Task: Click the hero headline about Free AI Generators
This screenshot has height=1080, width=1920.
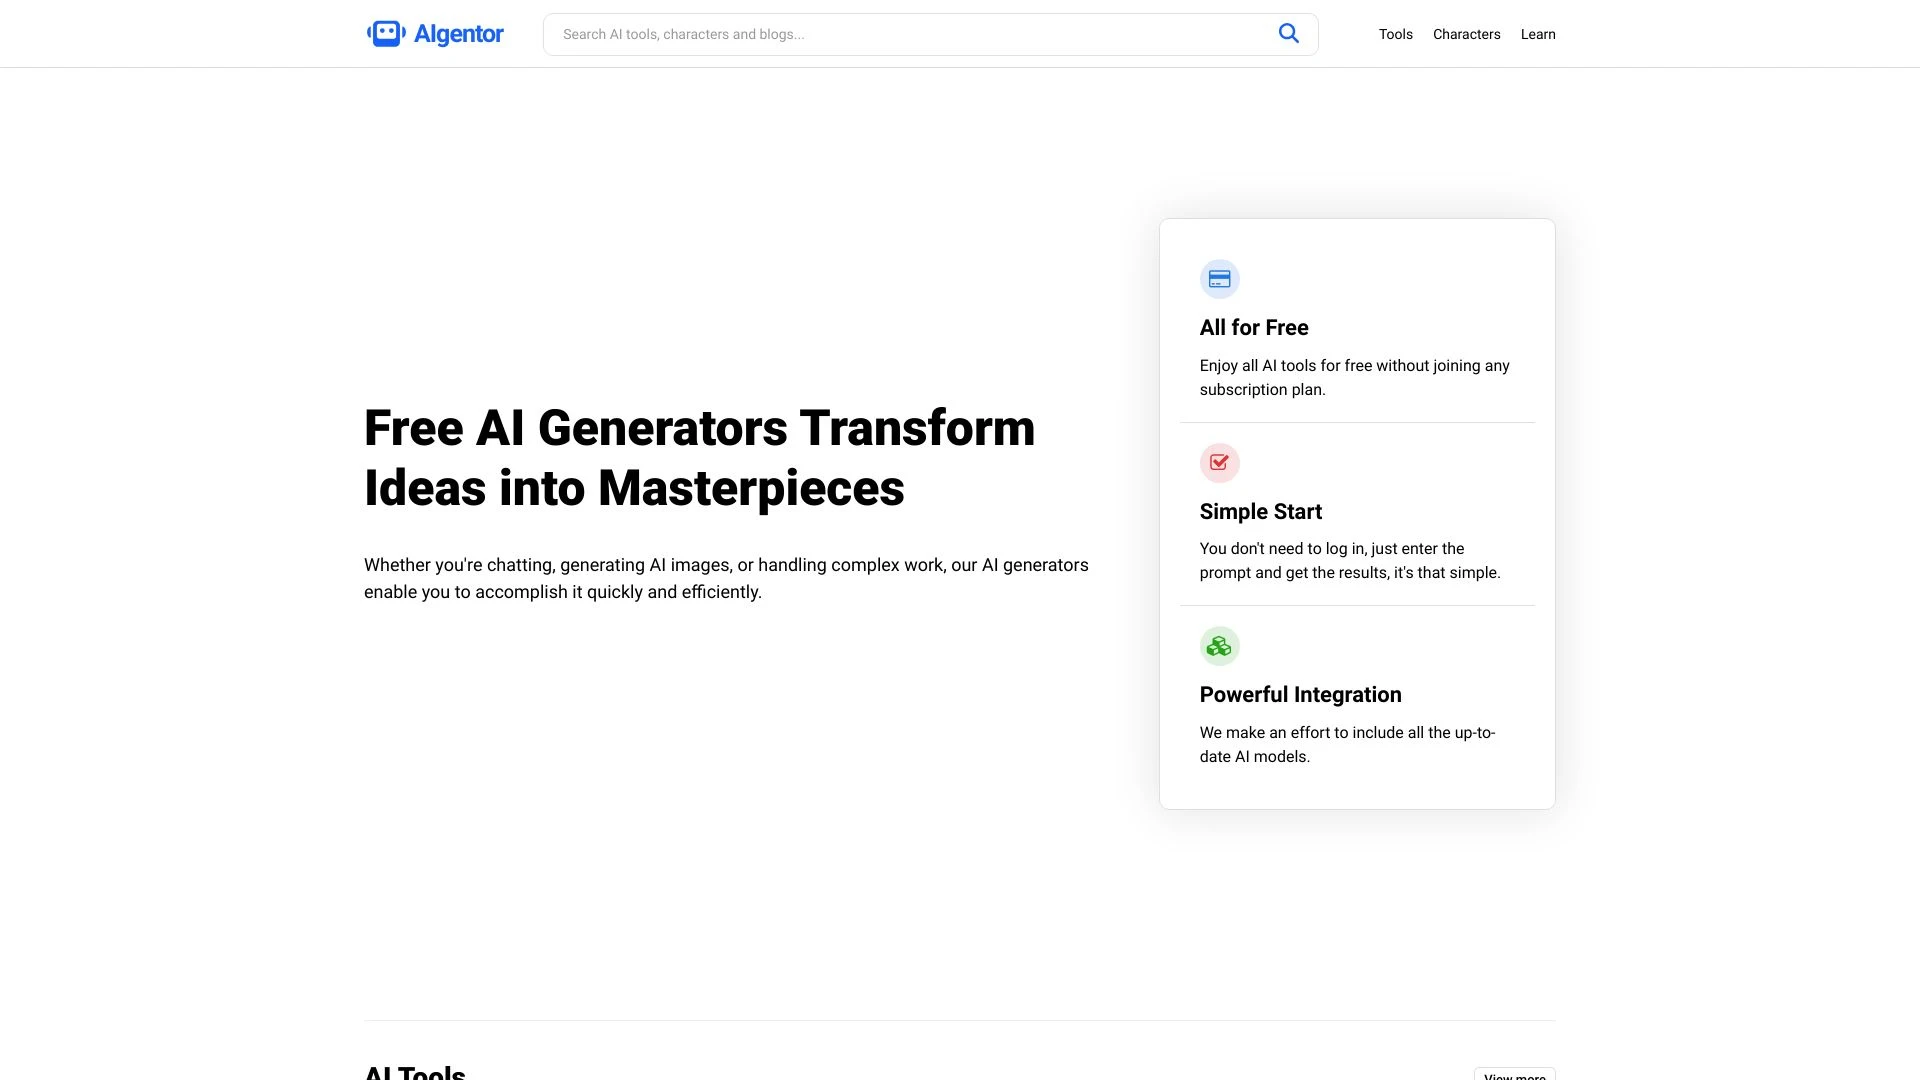Action: pyautogui.click(x=699, y=458)
